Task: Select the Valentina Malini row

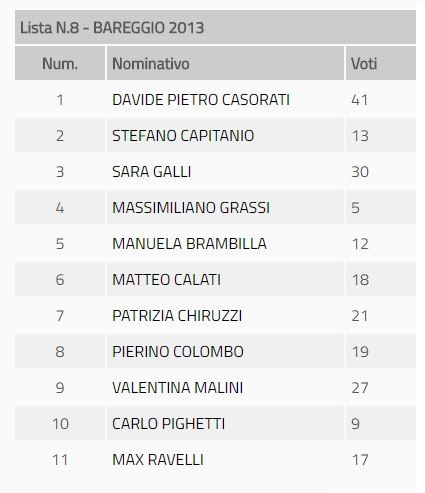Action: click(x=215, y=388)
